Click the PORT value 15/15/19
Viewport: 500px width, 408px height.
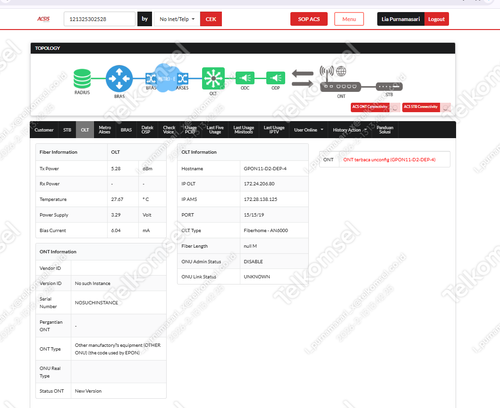pos(254,215)
